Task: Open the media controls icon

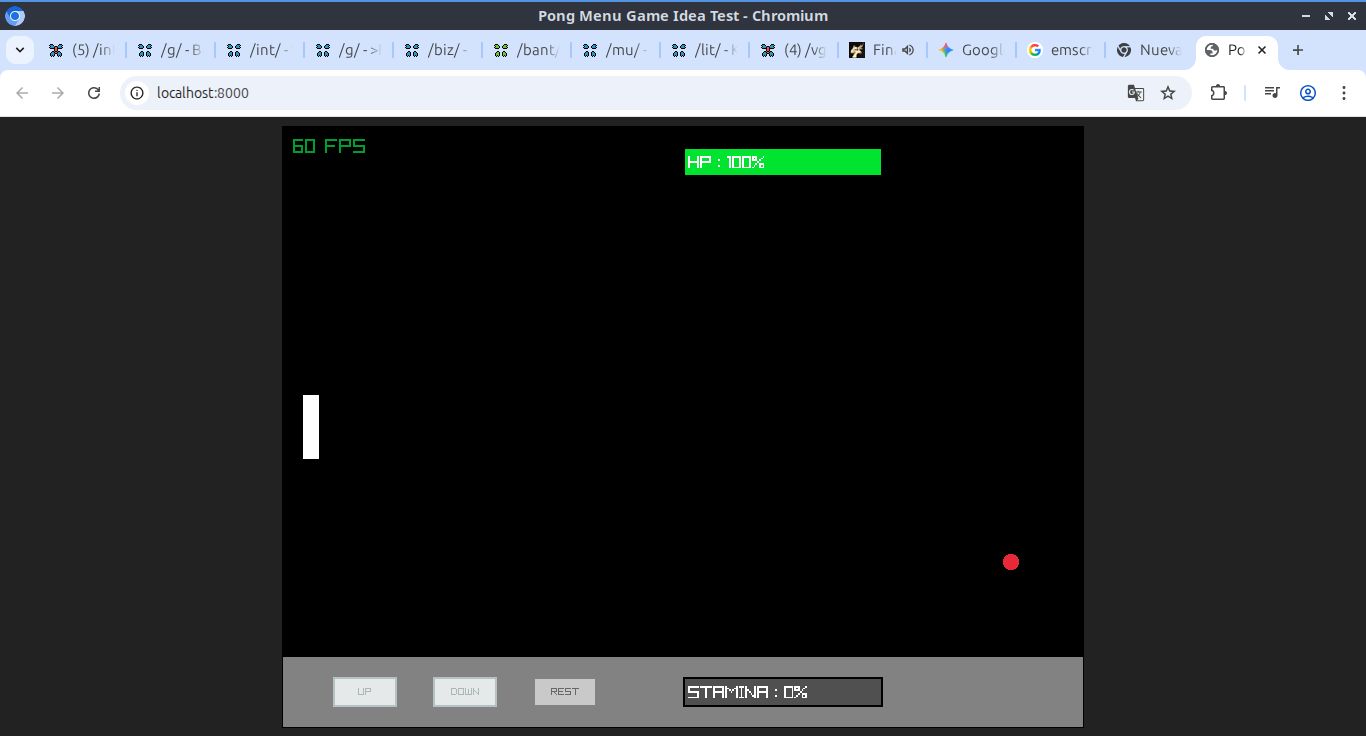Action: (1272, 93)
